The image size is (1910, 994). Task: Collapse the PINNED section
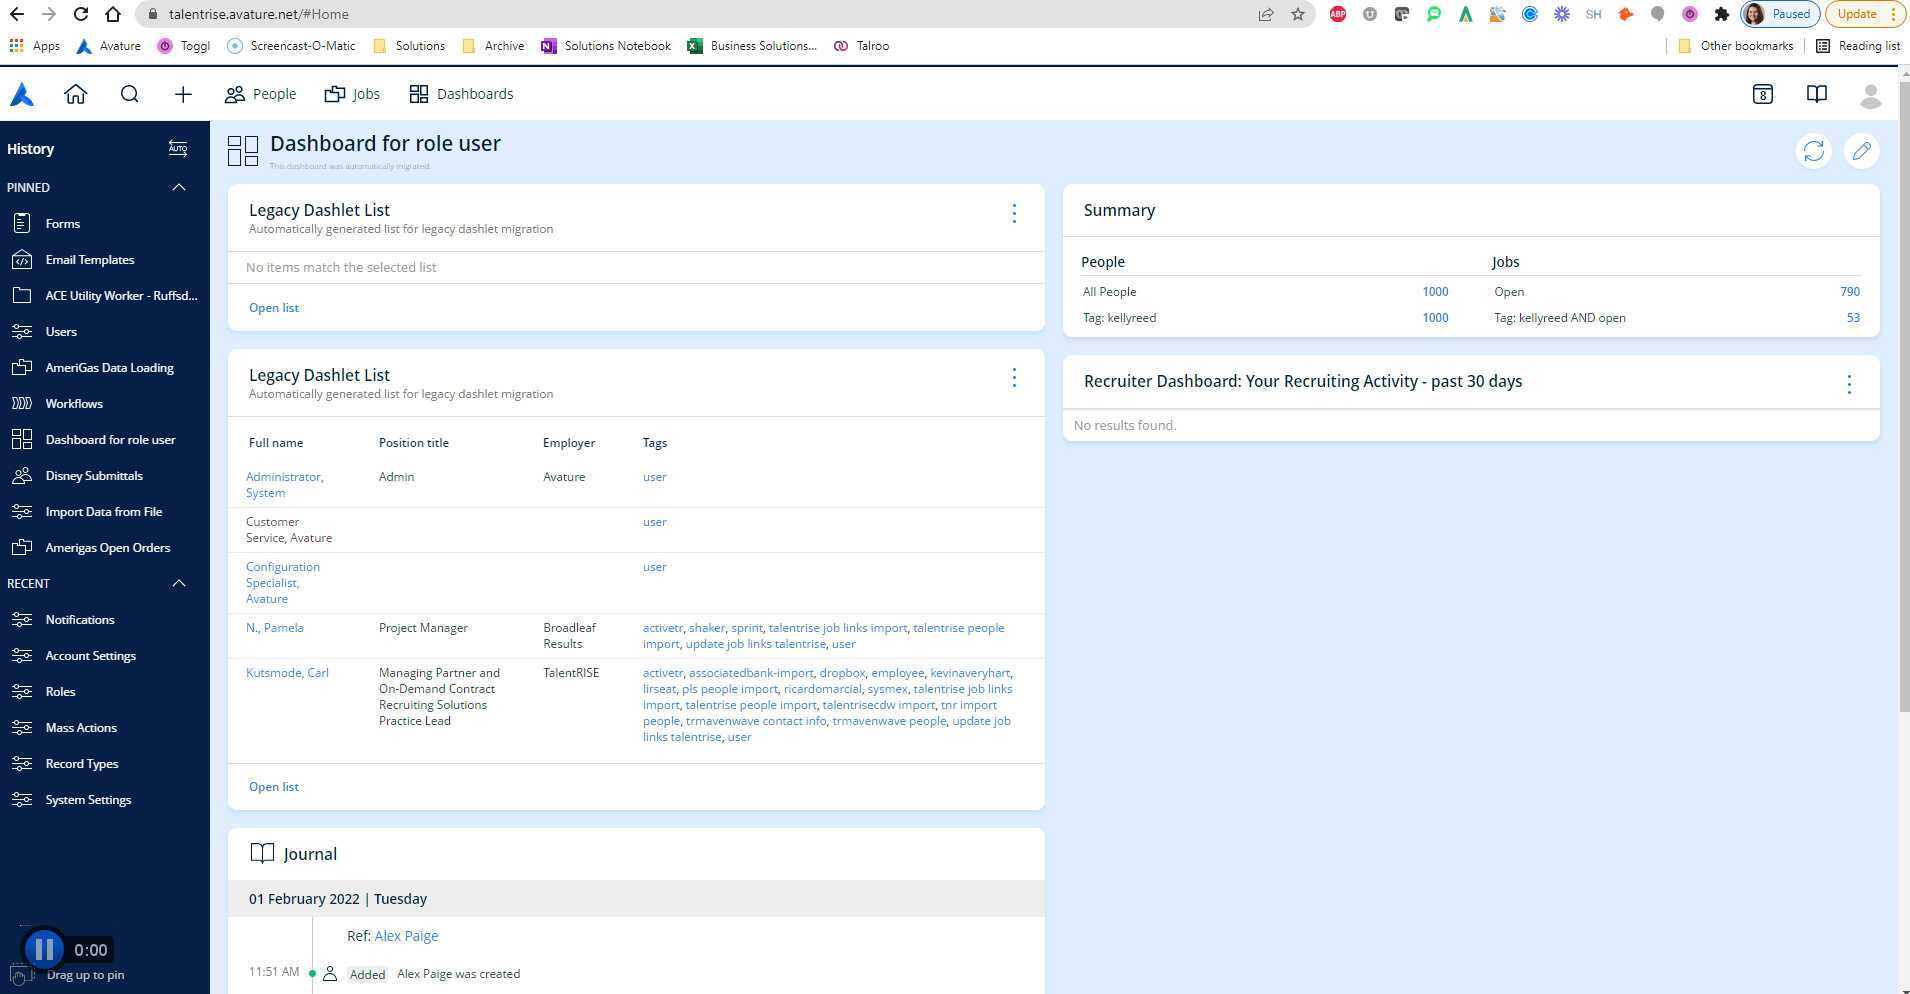pyautogui.click(x=179, y=187)
